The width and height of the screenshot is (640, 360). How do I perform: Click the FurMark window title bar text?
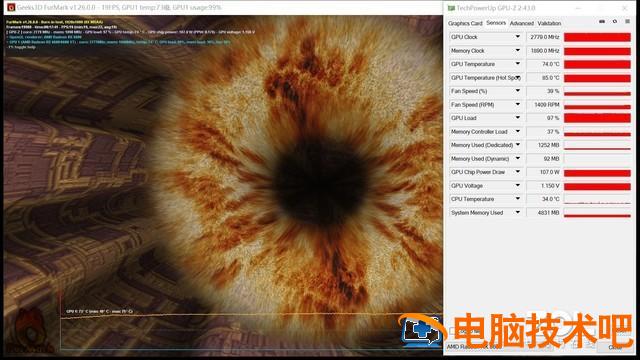pos(119,7)
